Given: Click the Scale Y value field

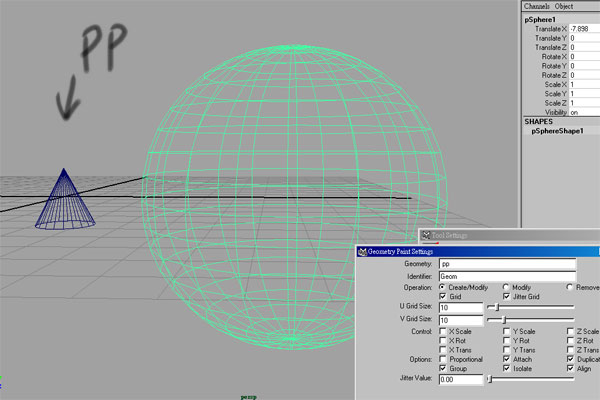Looking at the screenshot, I should [x=584, y=93].
